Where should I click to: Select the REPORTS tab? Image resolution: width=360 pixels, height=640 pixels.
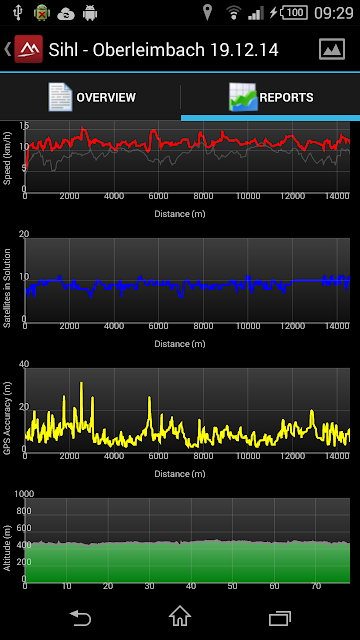(x=270, y=98)
